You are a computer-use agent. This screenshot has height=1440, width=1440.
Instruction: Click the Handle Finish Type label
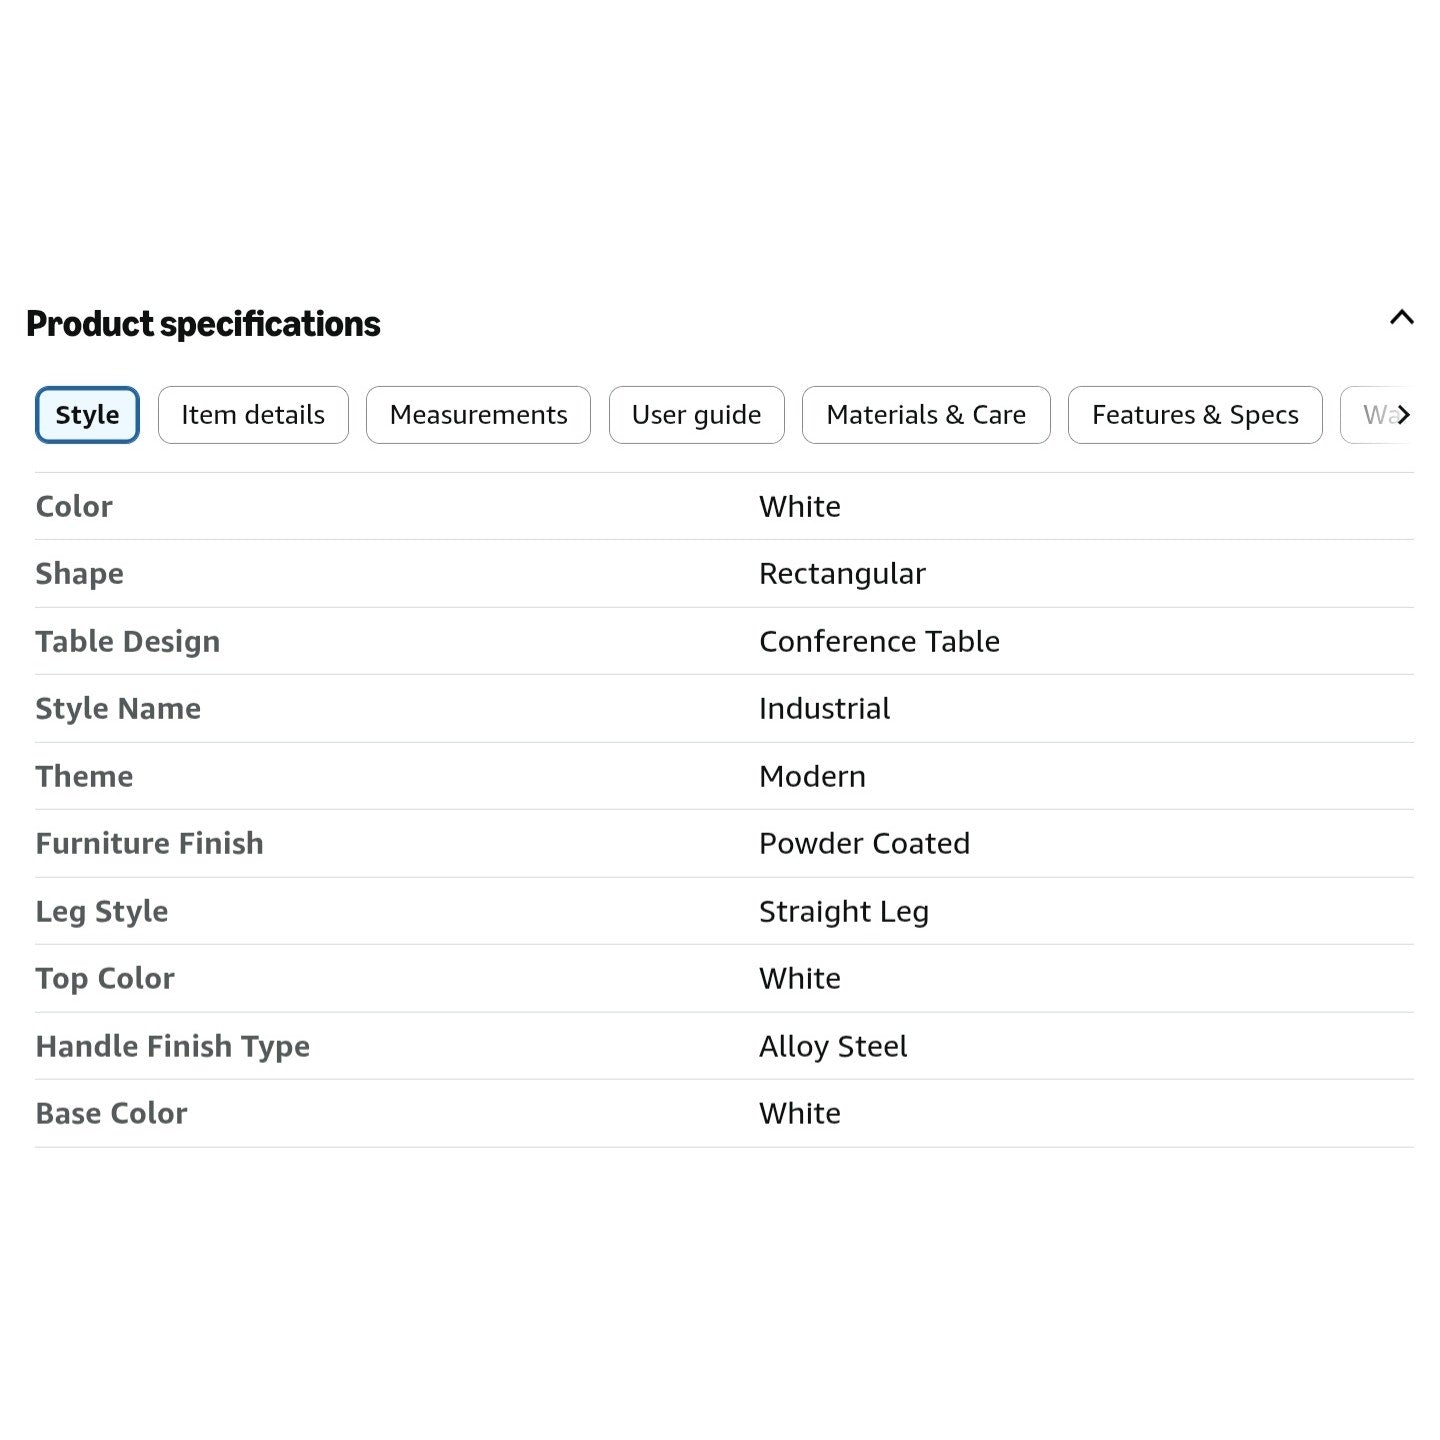tap(173, 1047)
